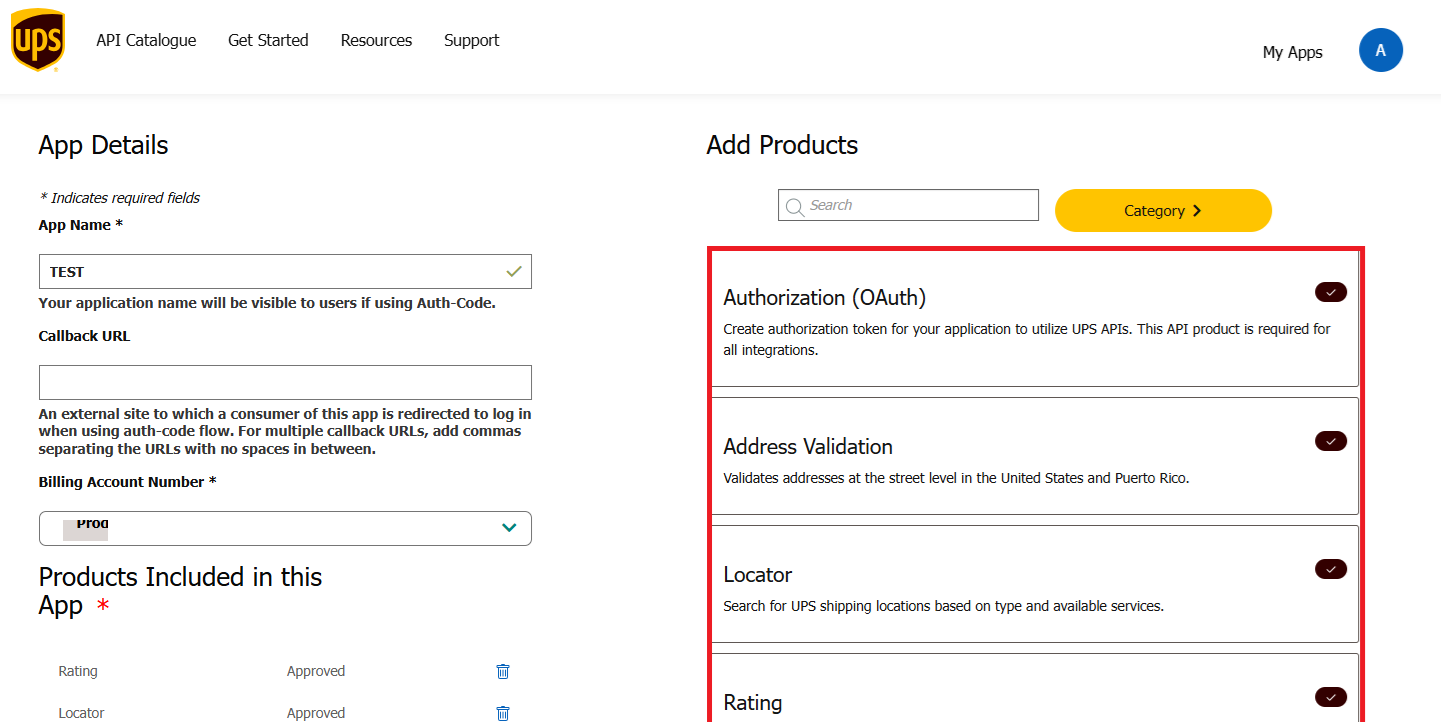1441x722 pixels.
Task: Click the App Name input field
Action: pyautogui.click(x=285, y=271)
